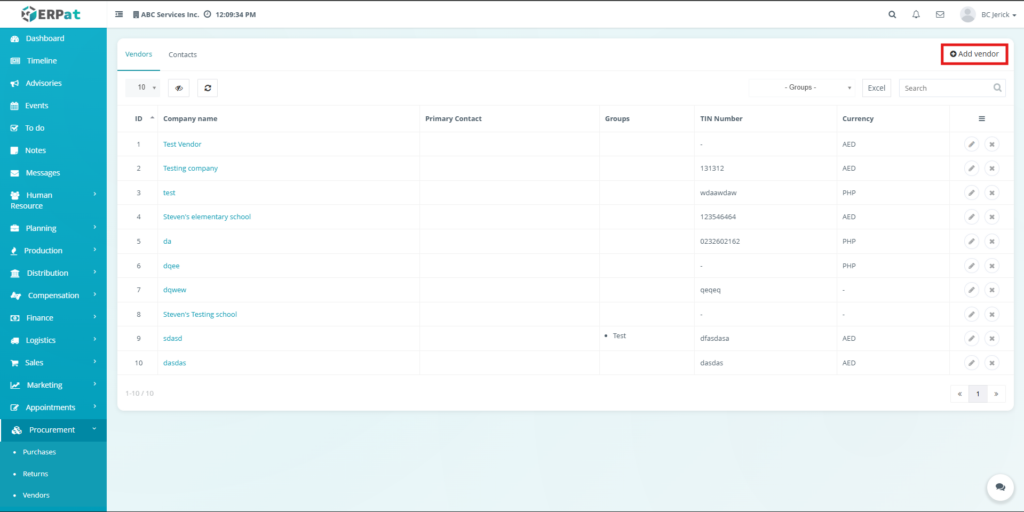Viewport: 1024px width, 512px height.
Task: Edit the Test Vendor row
Action: coord(972,144)
